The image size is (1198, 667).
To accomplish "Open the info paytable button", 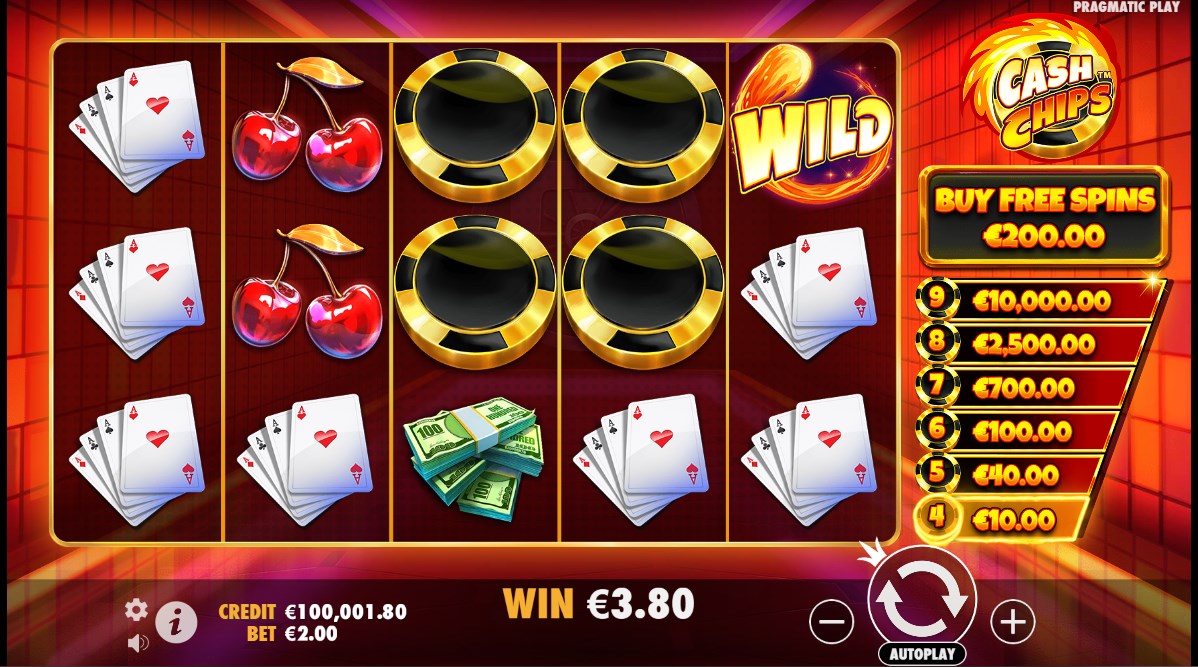I will (176, 623).
